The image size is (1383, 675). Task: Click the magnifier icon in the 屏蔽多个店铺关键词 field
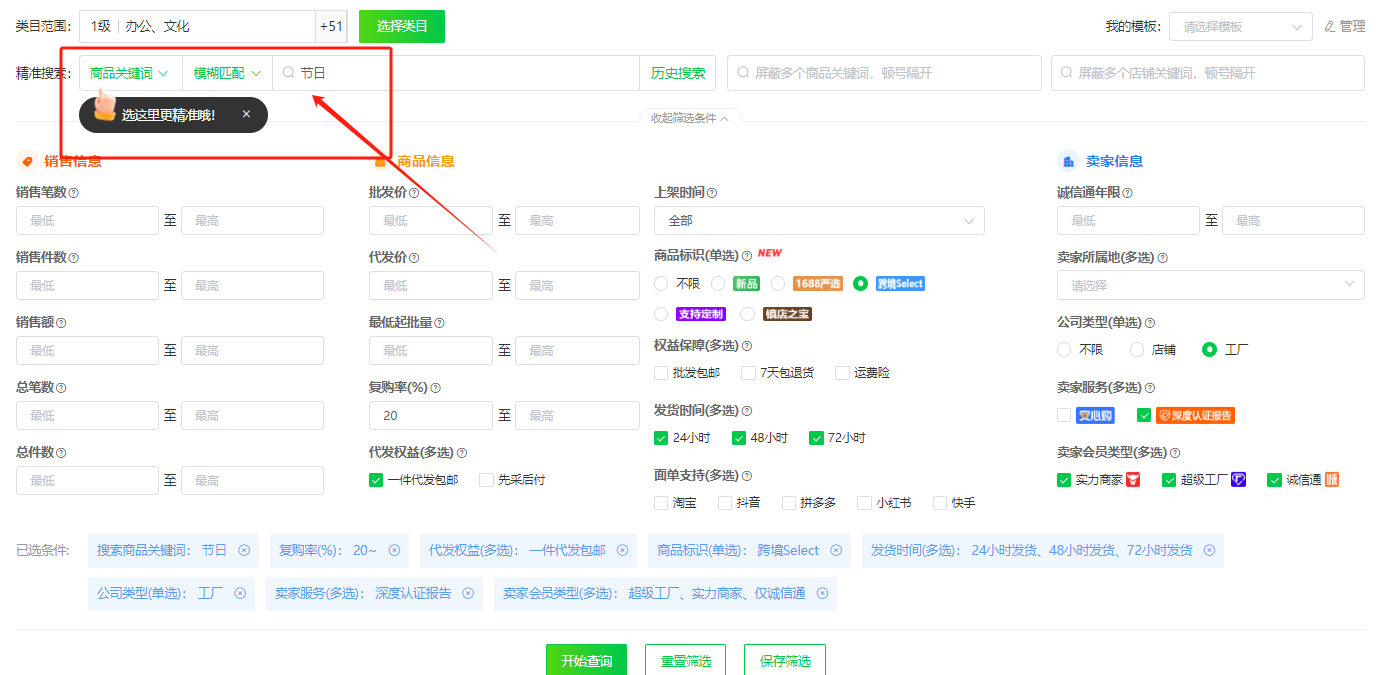tap(1069, 72)
